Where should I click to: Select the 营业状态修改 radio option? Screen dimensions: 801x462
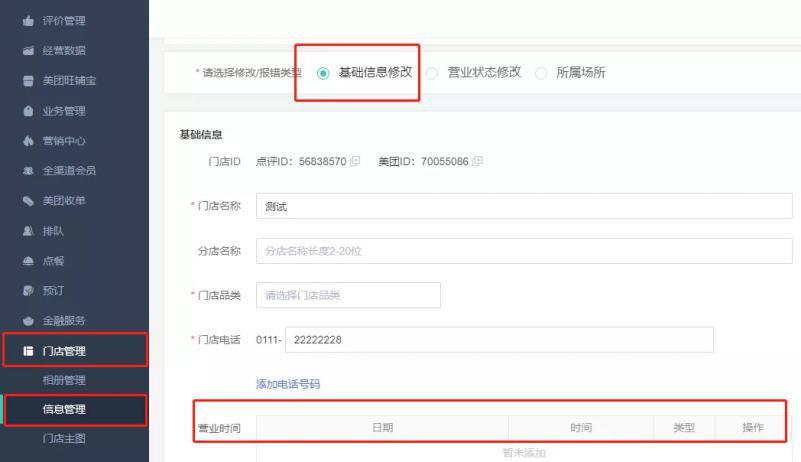pyautogui.click(x=432, y=73)
